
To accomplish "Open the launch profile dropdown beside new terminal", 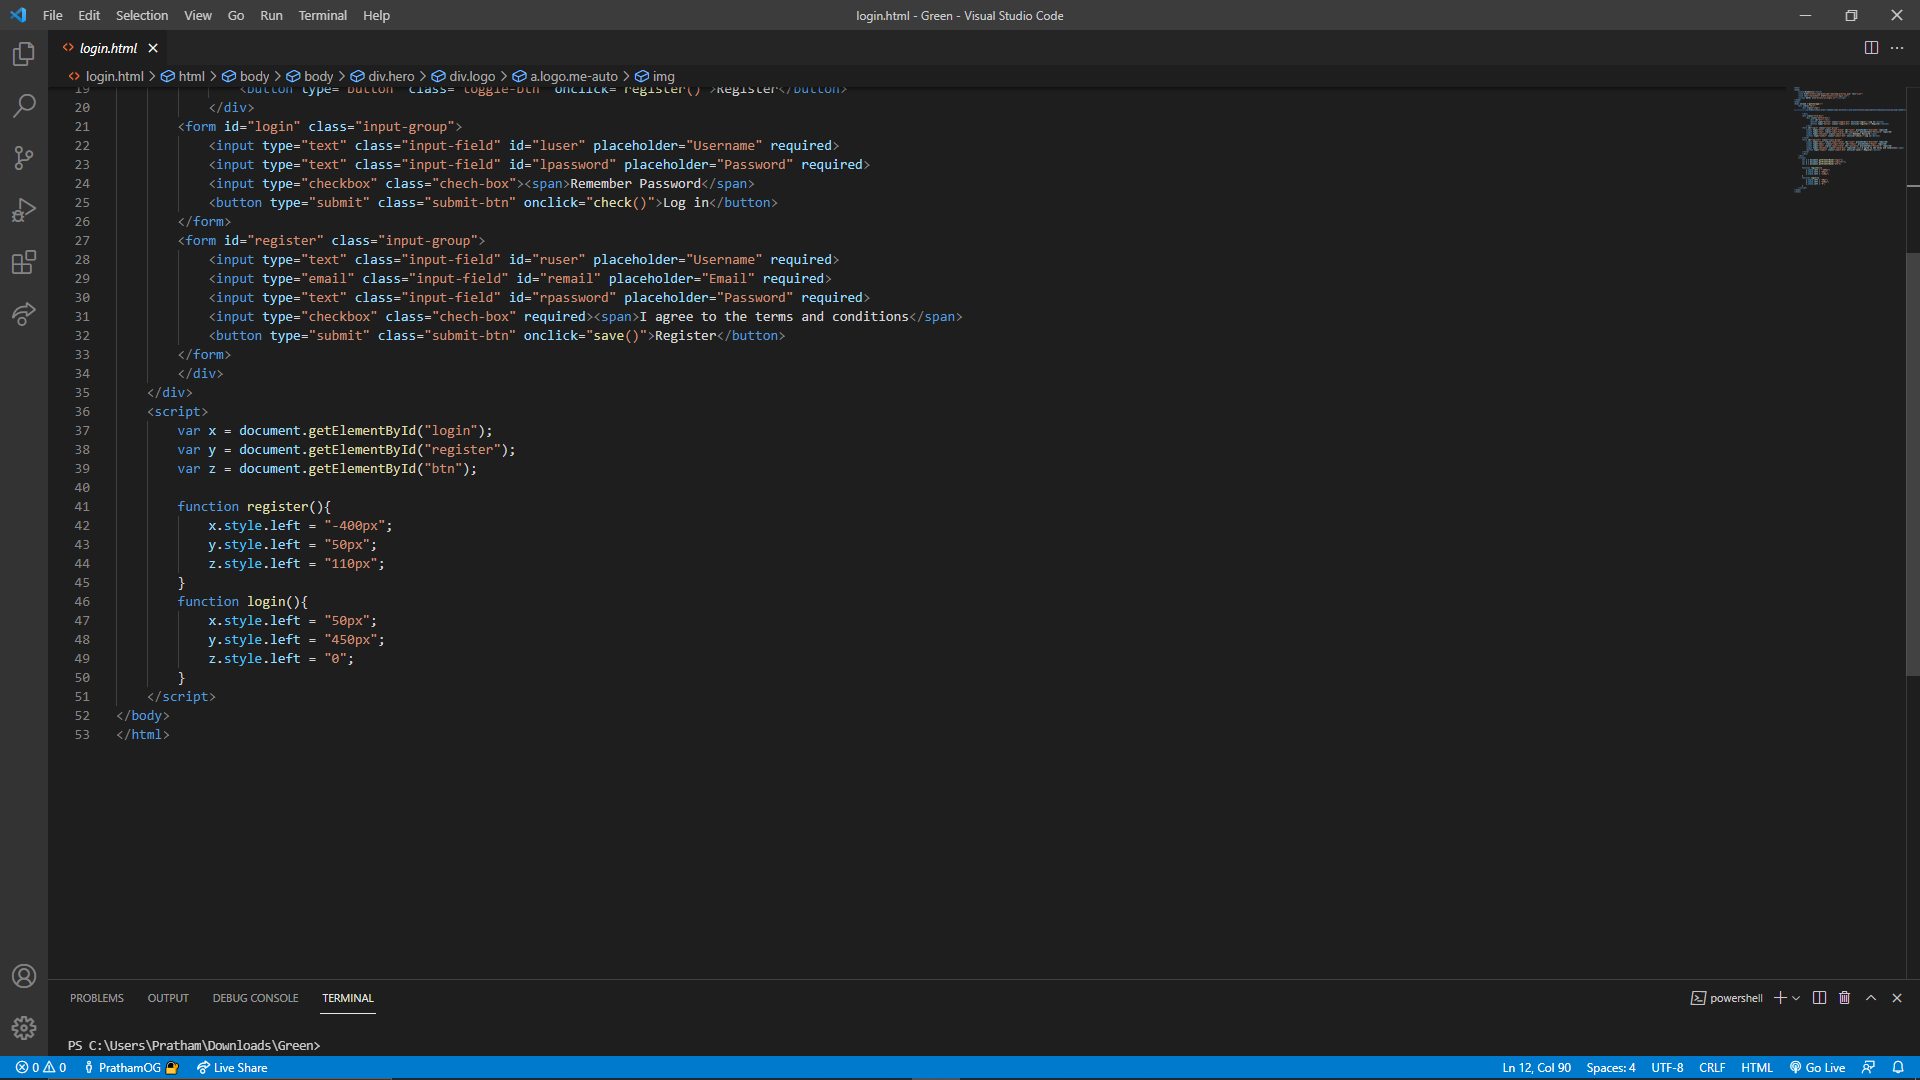I will pos(1796,998).
